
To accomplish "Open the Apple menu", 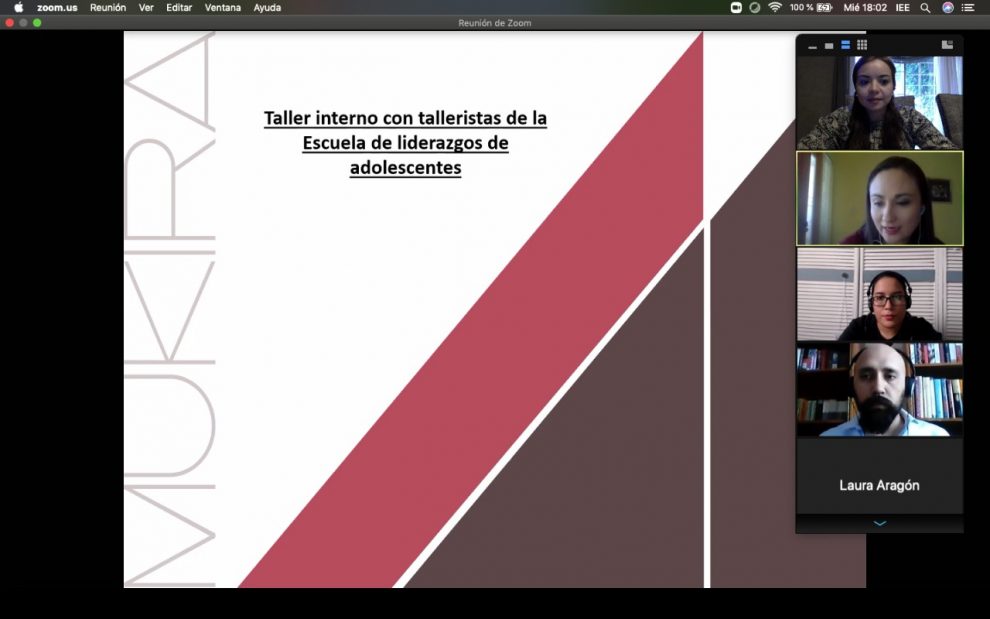I will (18, 7).
